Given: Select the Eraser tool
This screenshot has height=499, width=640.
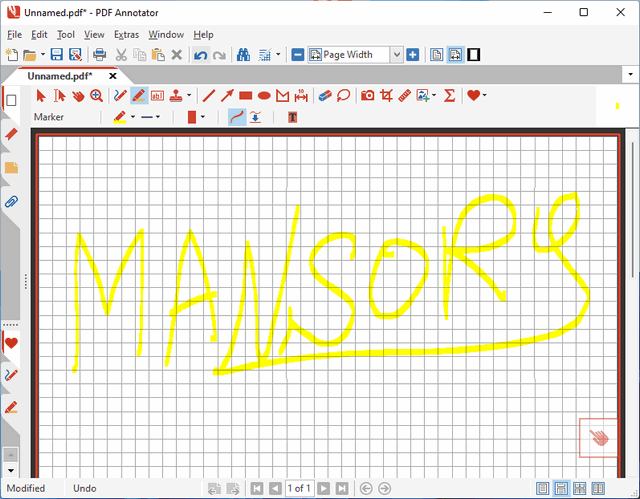Looking at the screenshot, I should pyautogui.click(x=324, y=96).
